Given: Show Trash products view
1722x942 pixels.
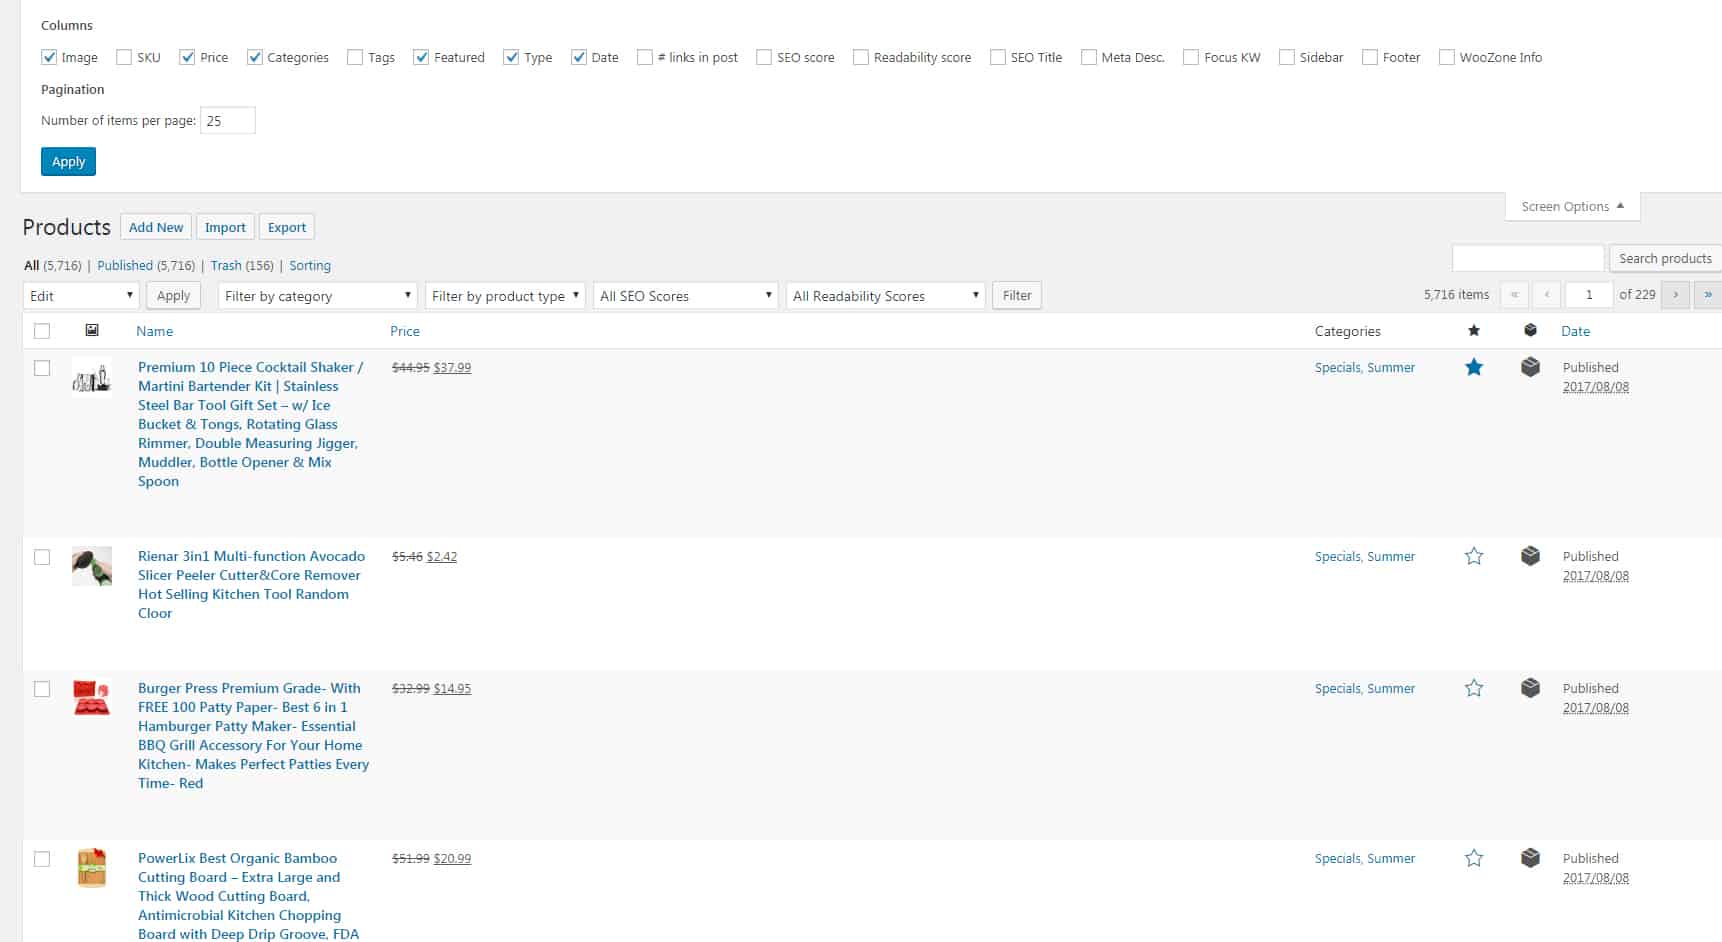Looking at the screenshot, I should (225, 266).
